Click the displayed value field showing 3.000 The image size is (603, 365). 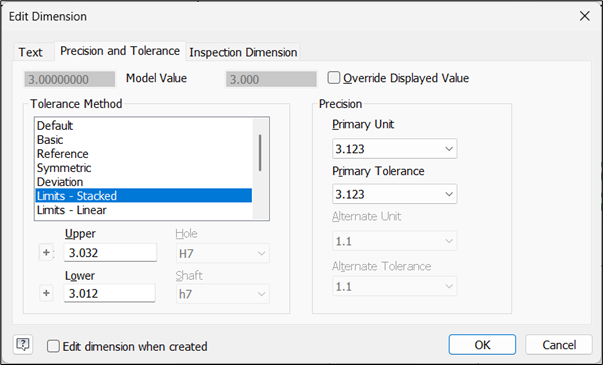pos(271,79)
